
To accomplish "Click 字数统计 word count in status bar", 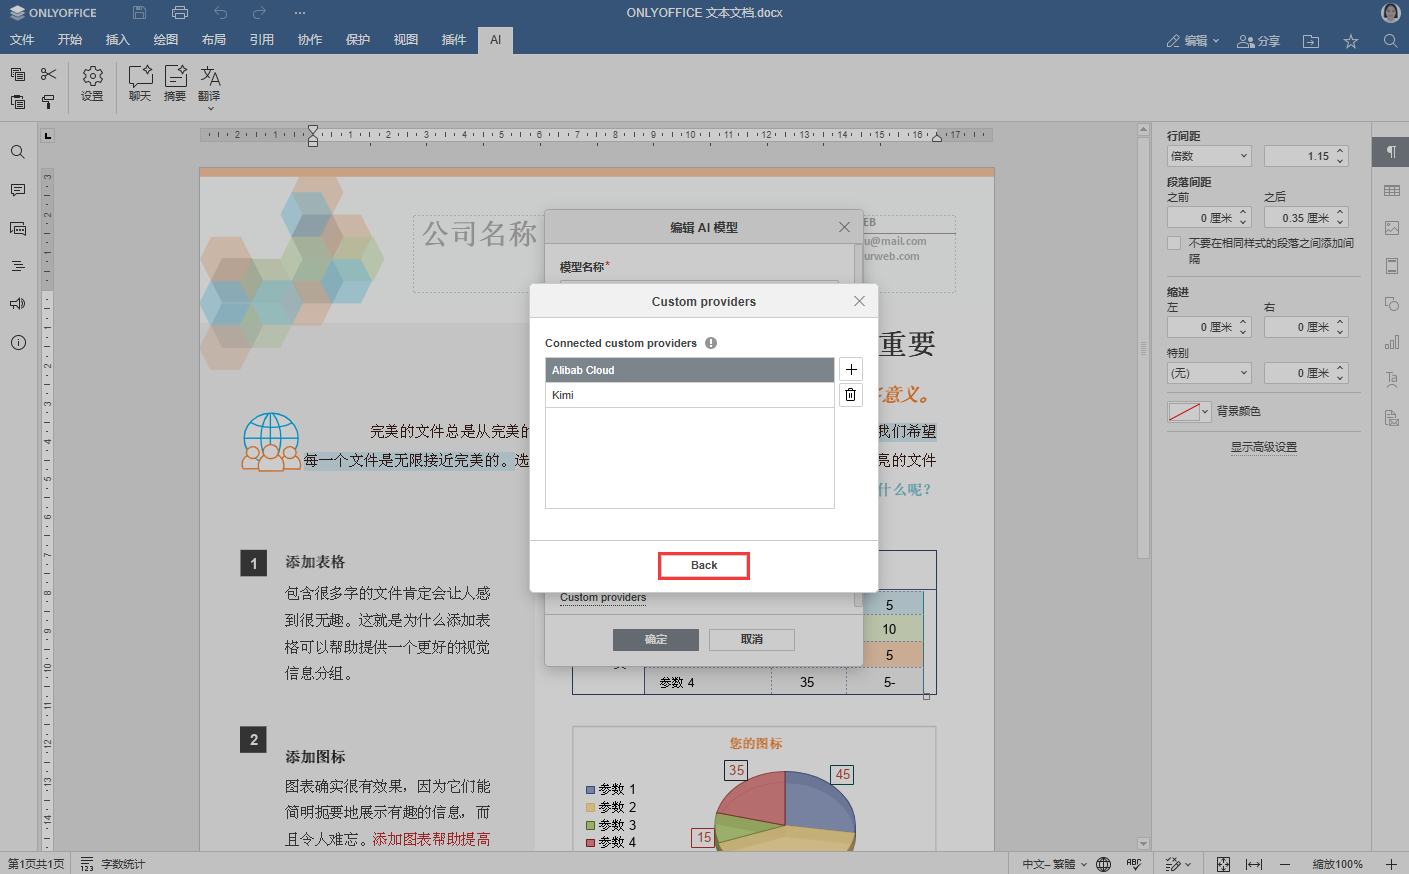I will pos(113,864).
